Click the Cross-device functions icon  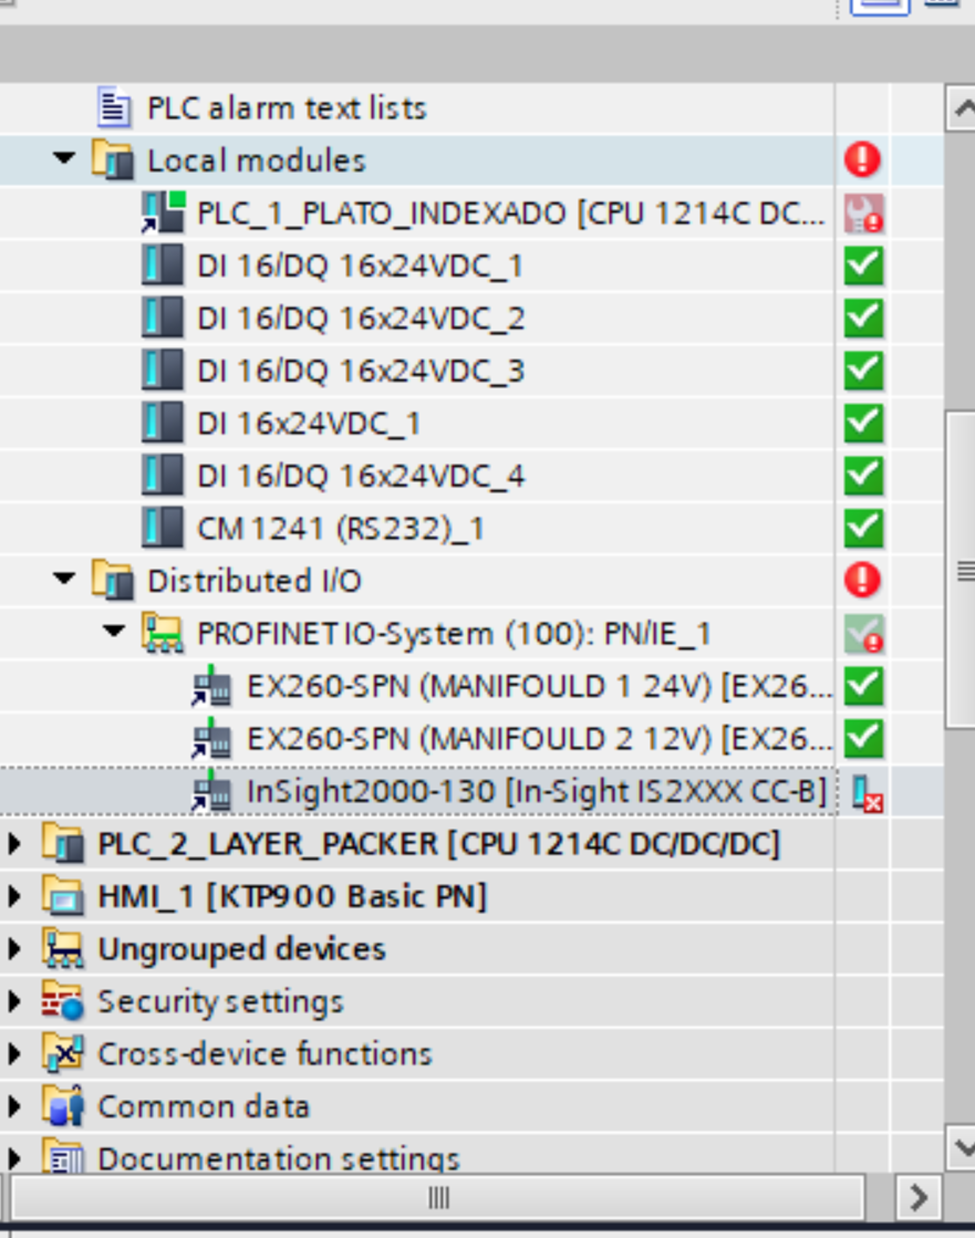[x=63, y=1054]
